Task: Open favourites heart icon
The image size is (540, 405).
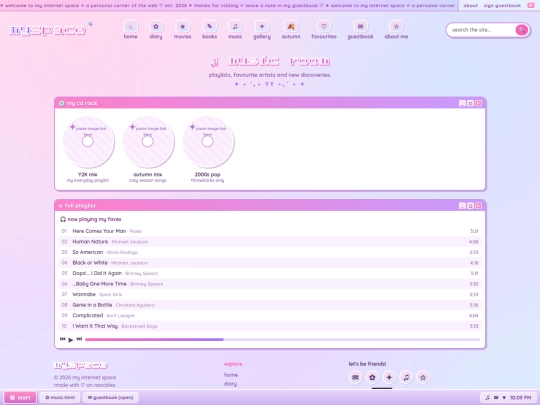Action: pos(324,27)
